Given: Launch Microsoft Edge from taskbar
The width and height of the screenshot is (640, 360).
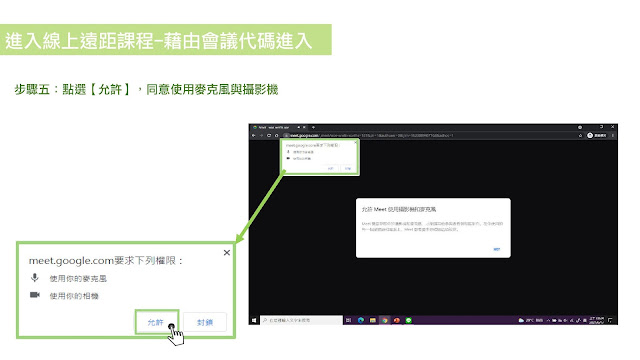Looking at the screenshot, I should (361, 320).
